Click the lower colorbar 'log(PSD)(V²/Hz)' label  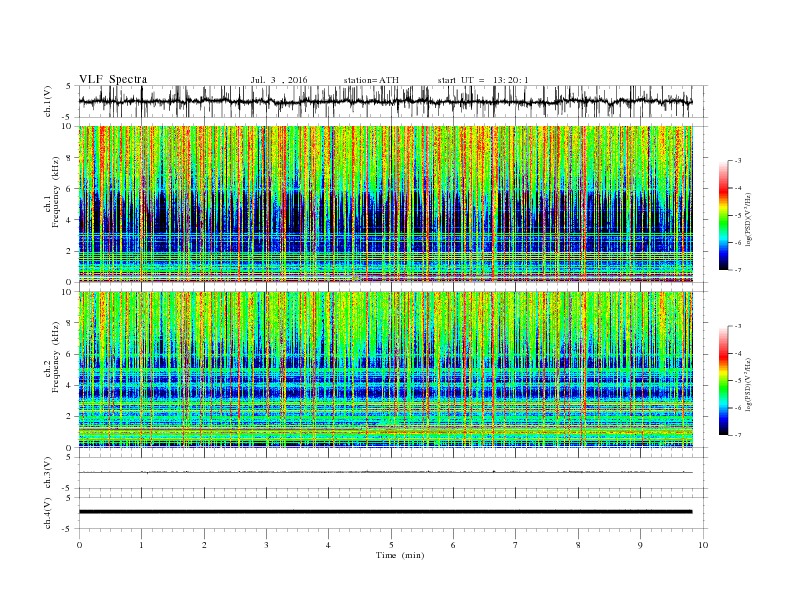(x=749, y=384)
